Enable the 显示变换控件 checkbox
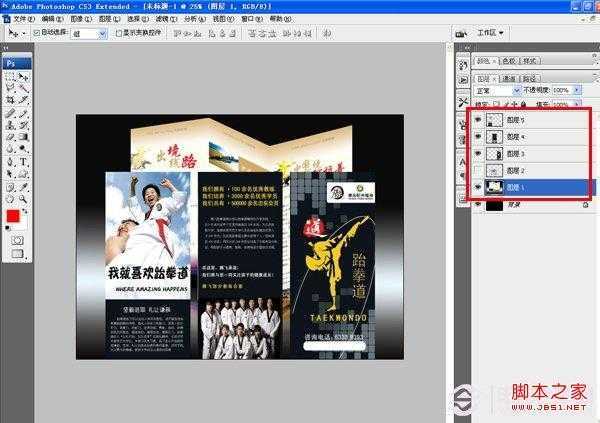The height and width of the screenshot is (423, 600). tap(119, 33)
